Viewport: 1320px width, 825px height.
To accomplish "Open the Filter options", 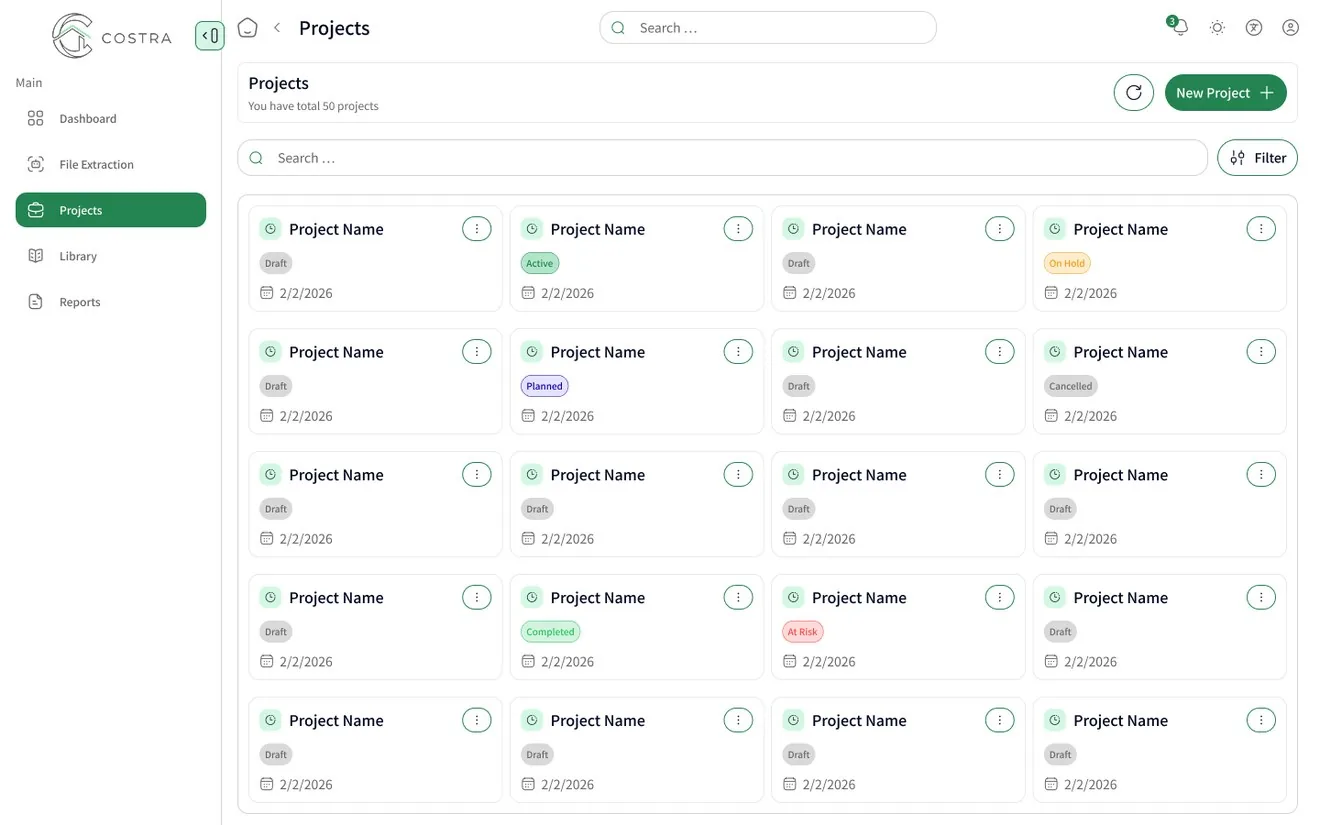I will [x=1258, y=158].
